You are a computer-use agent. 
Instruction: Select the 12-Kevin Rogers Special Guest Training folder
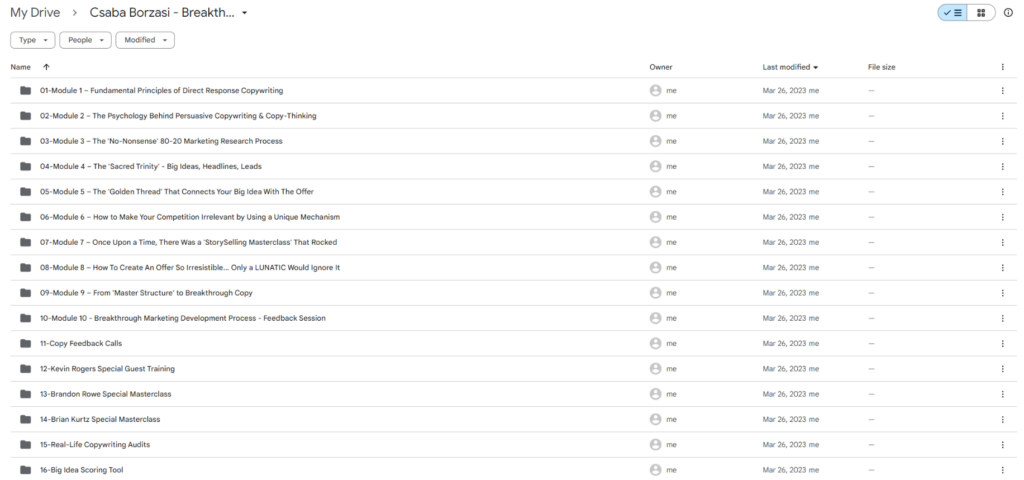point(513,369)
